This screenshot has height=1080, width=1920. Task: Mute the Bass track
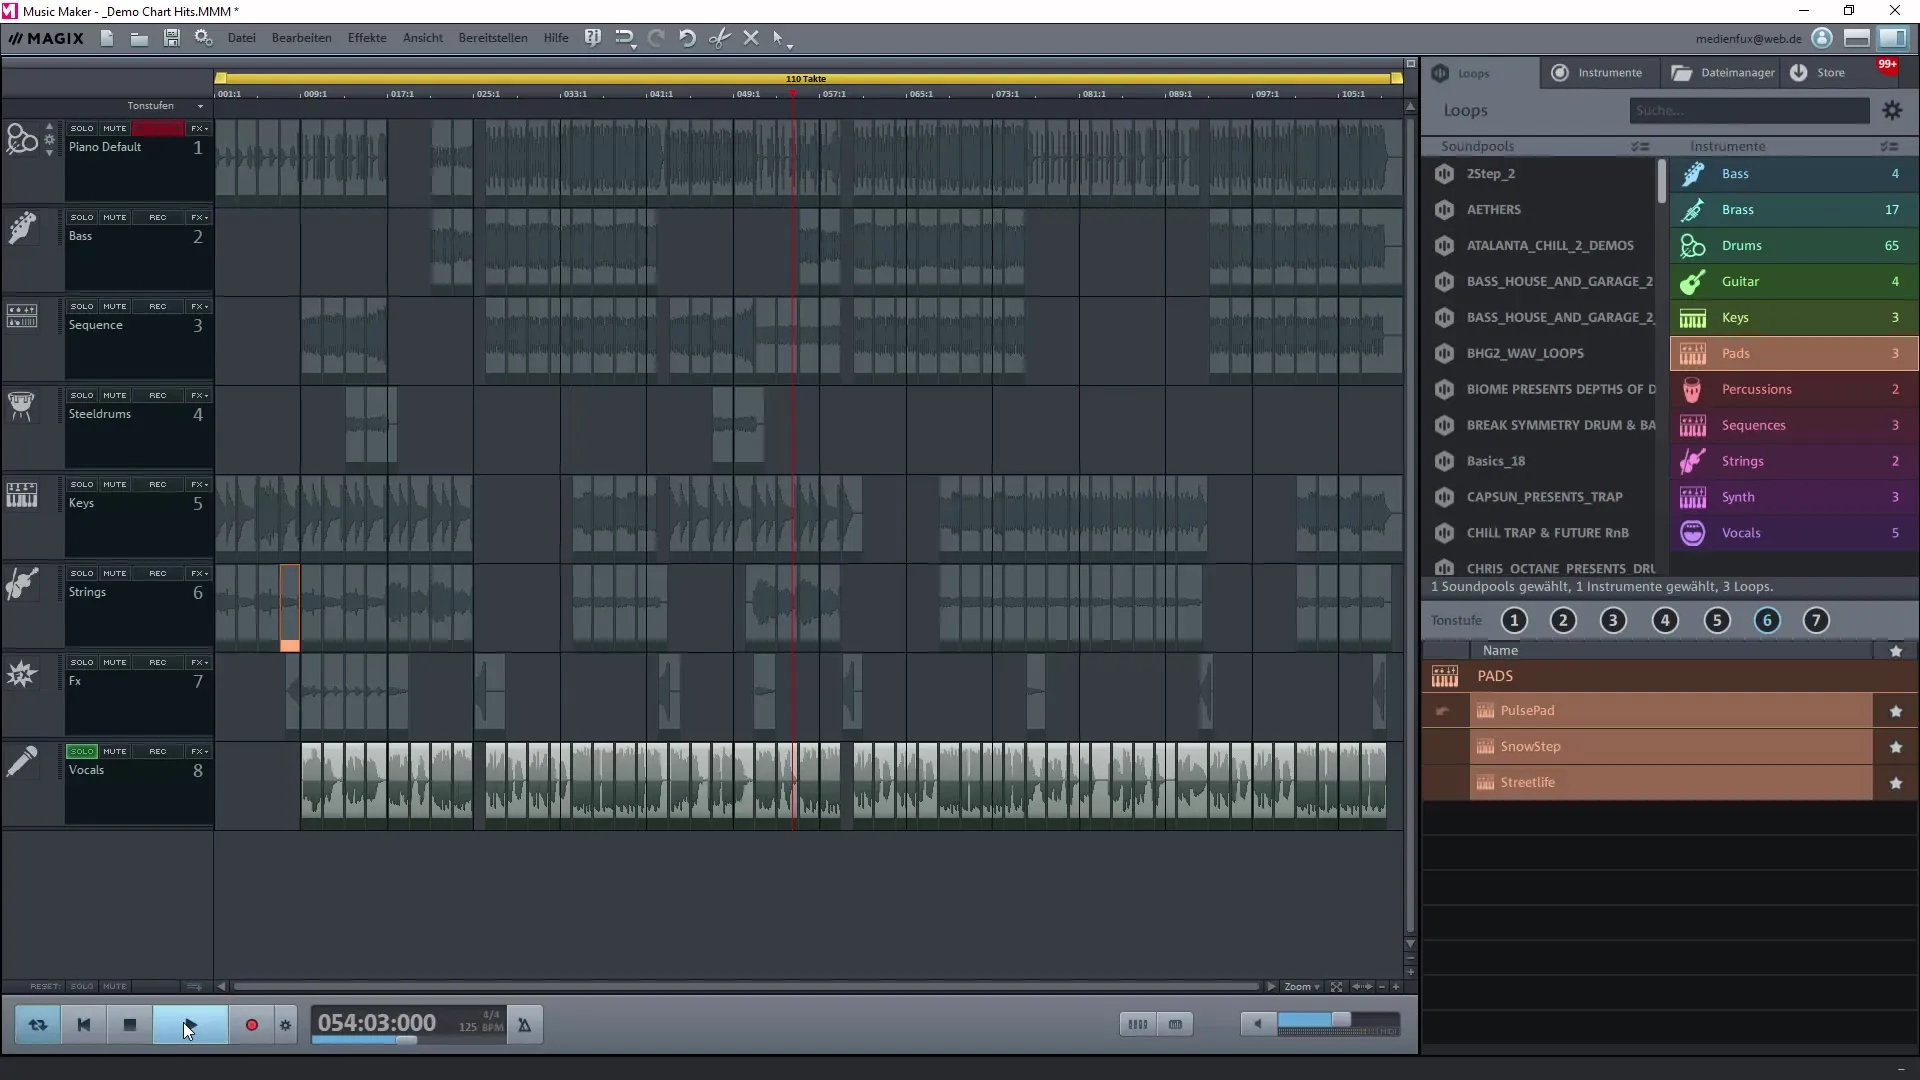coord(115,218)
